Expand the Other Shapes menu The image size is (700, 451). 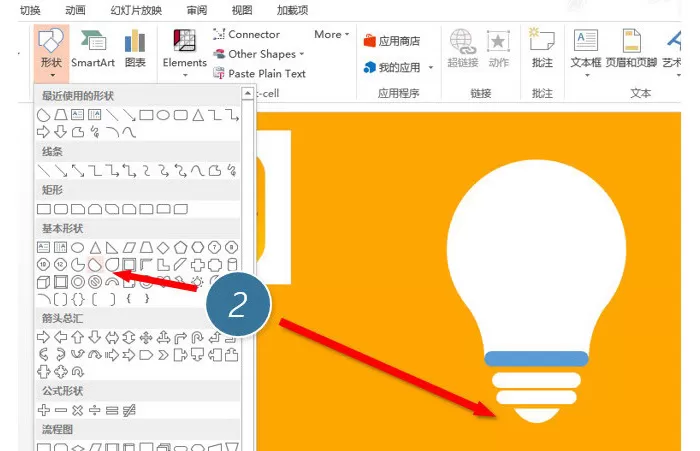click(x=259, y=54)
